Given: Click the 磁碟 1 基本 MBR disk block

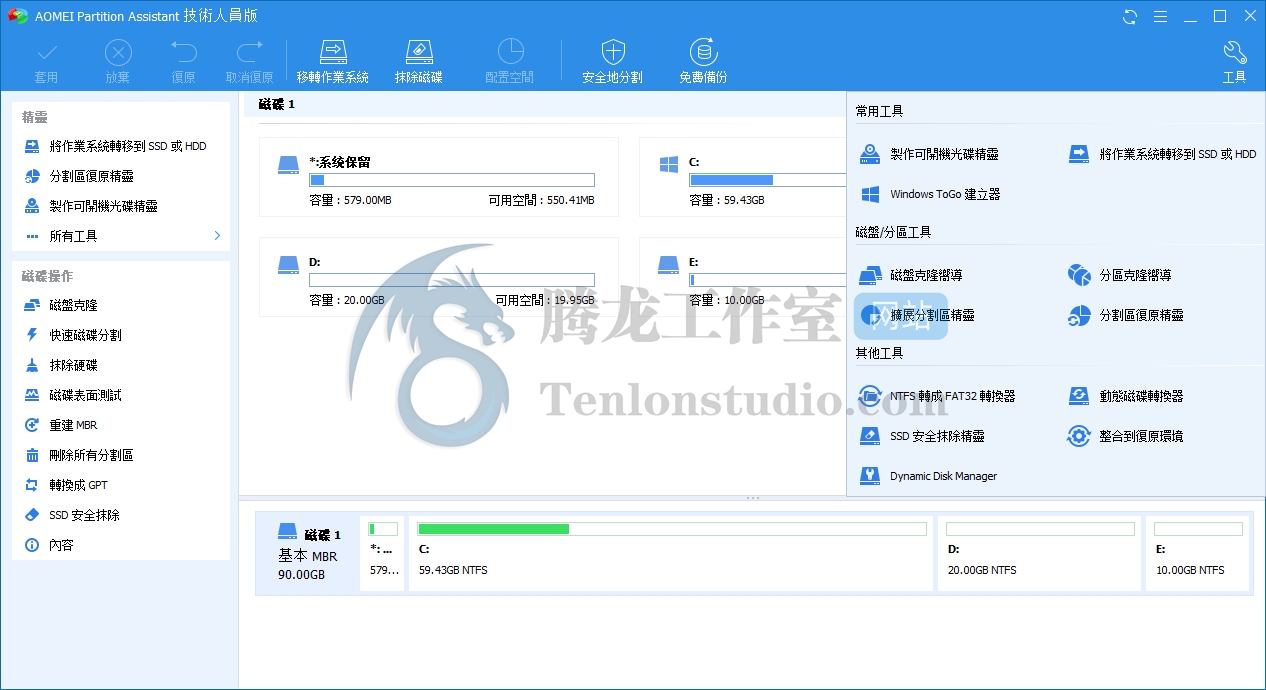Looking at the screenshot, I should pos(307,553).
